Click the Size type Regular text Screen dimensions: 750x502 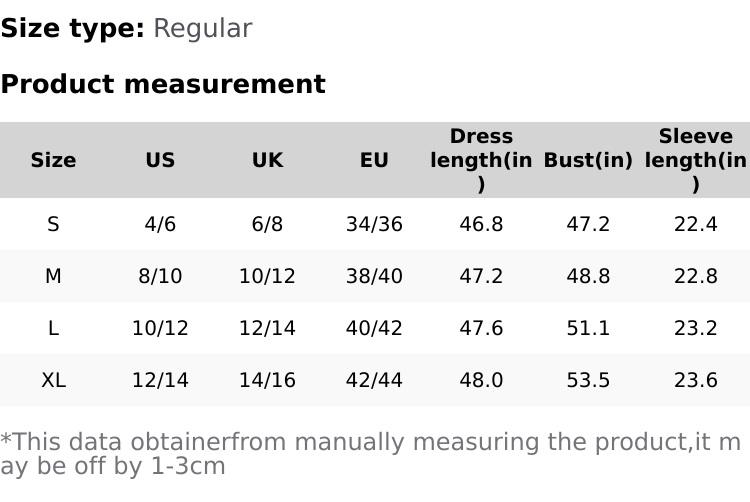pyautogui.click(x=126, y=28)
